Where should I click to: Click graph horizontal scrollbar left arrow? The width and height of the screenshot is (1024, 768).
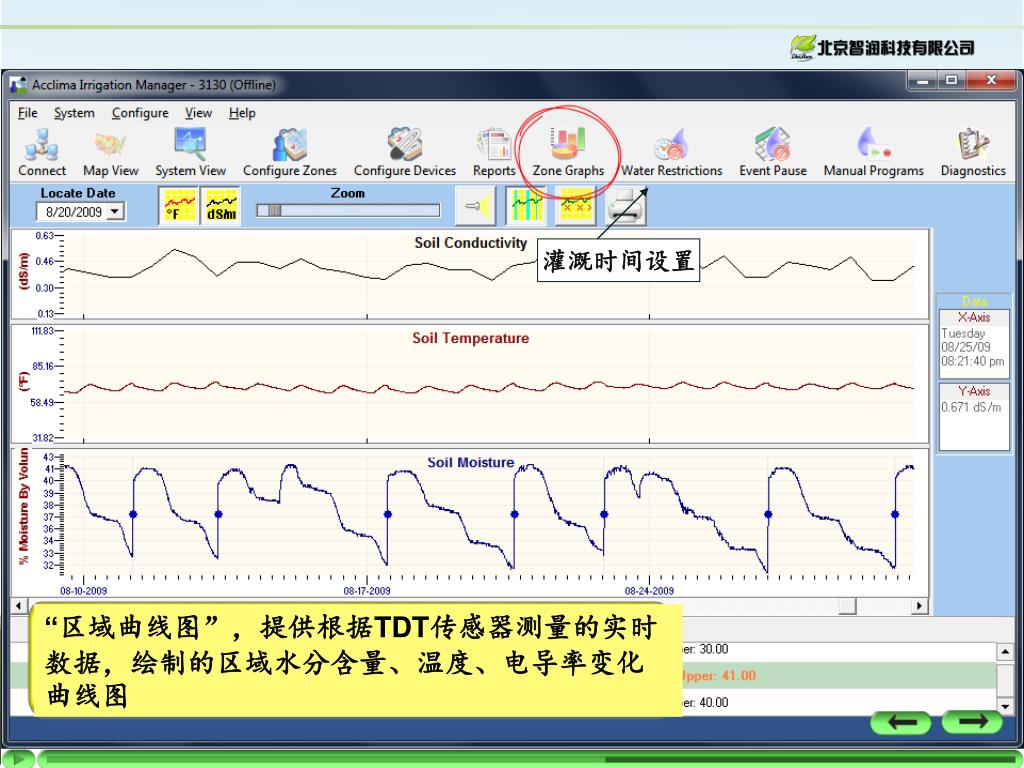pyautogui.click(x=19, y=606)
